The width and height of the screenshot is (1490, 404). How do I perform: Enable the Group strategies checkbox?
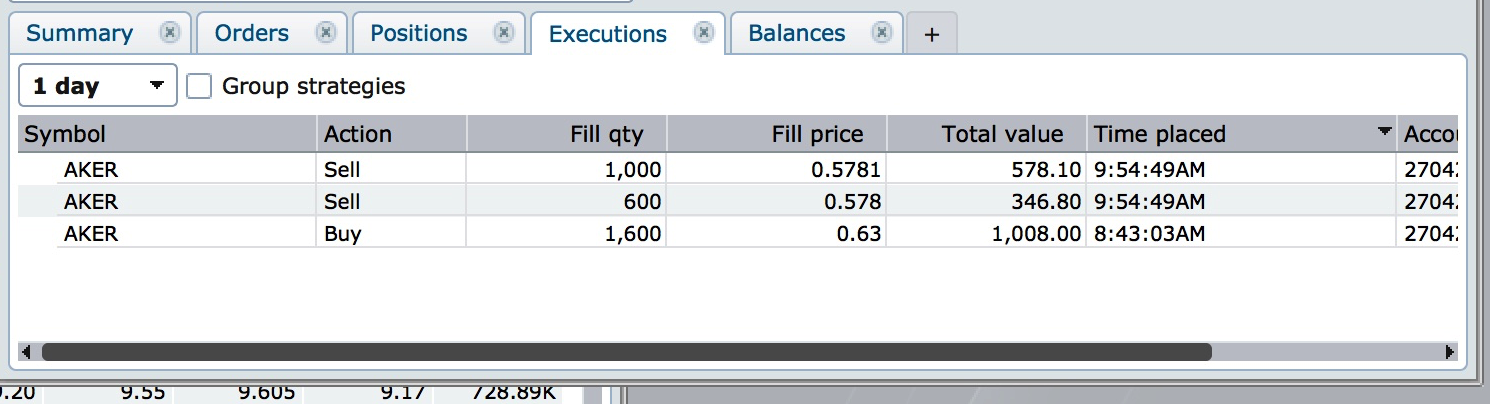click(200, 87)
